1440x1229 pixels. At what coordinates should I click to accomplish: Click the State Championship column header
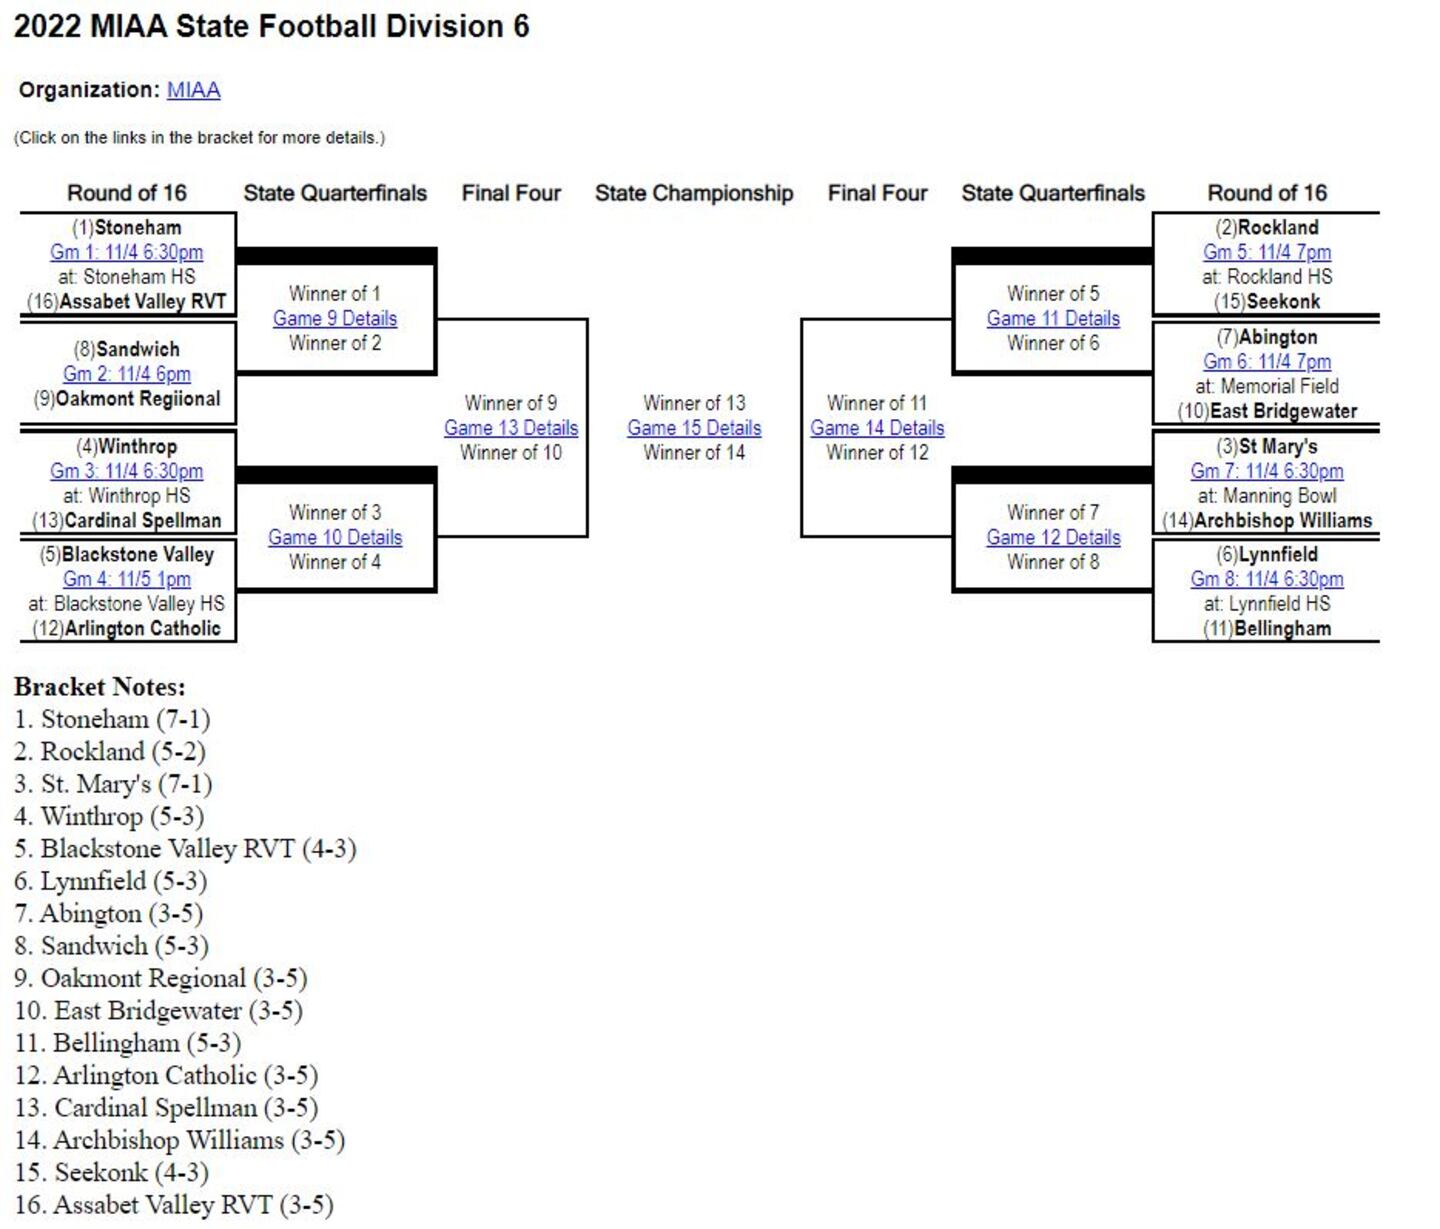[x=694, y=194]
